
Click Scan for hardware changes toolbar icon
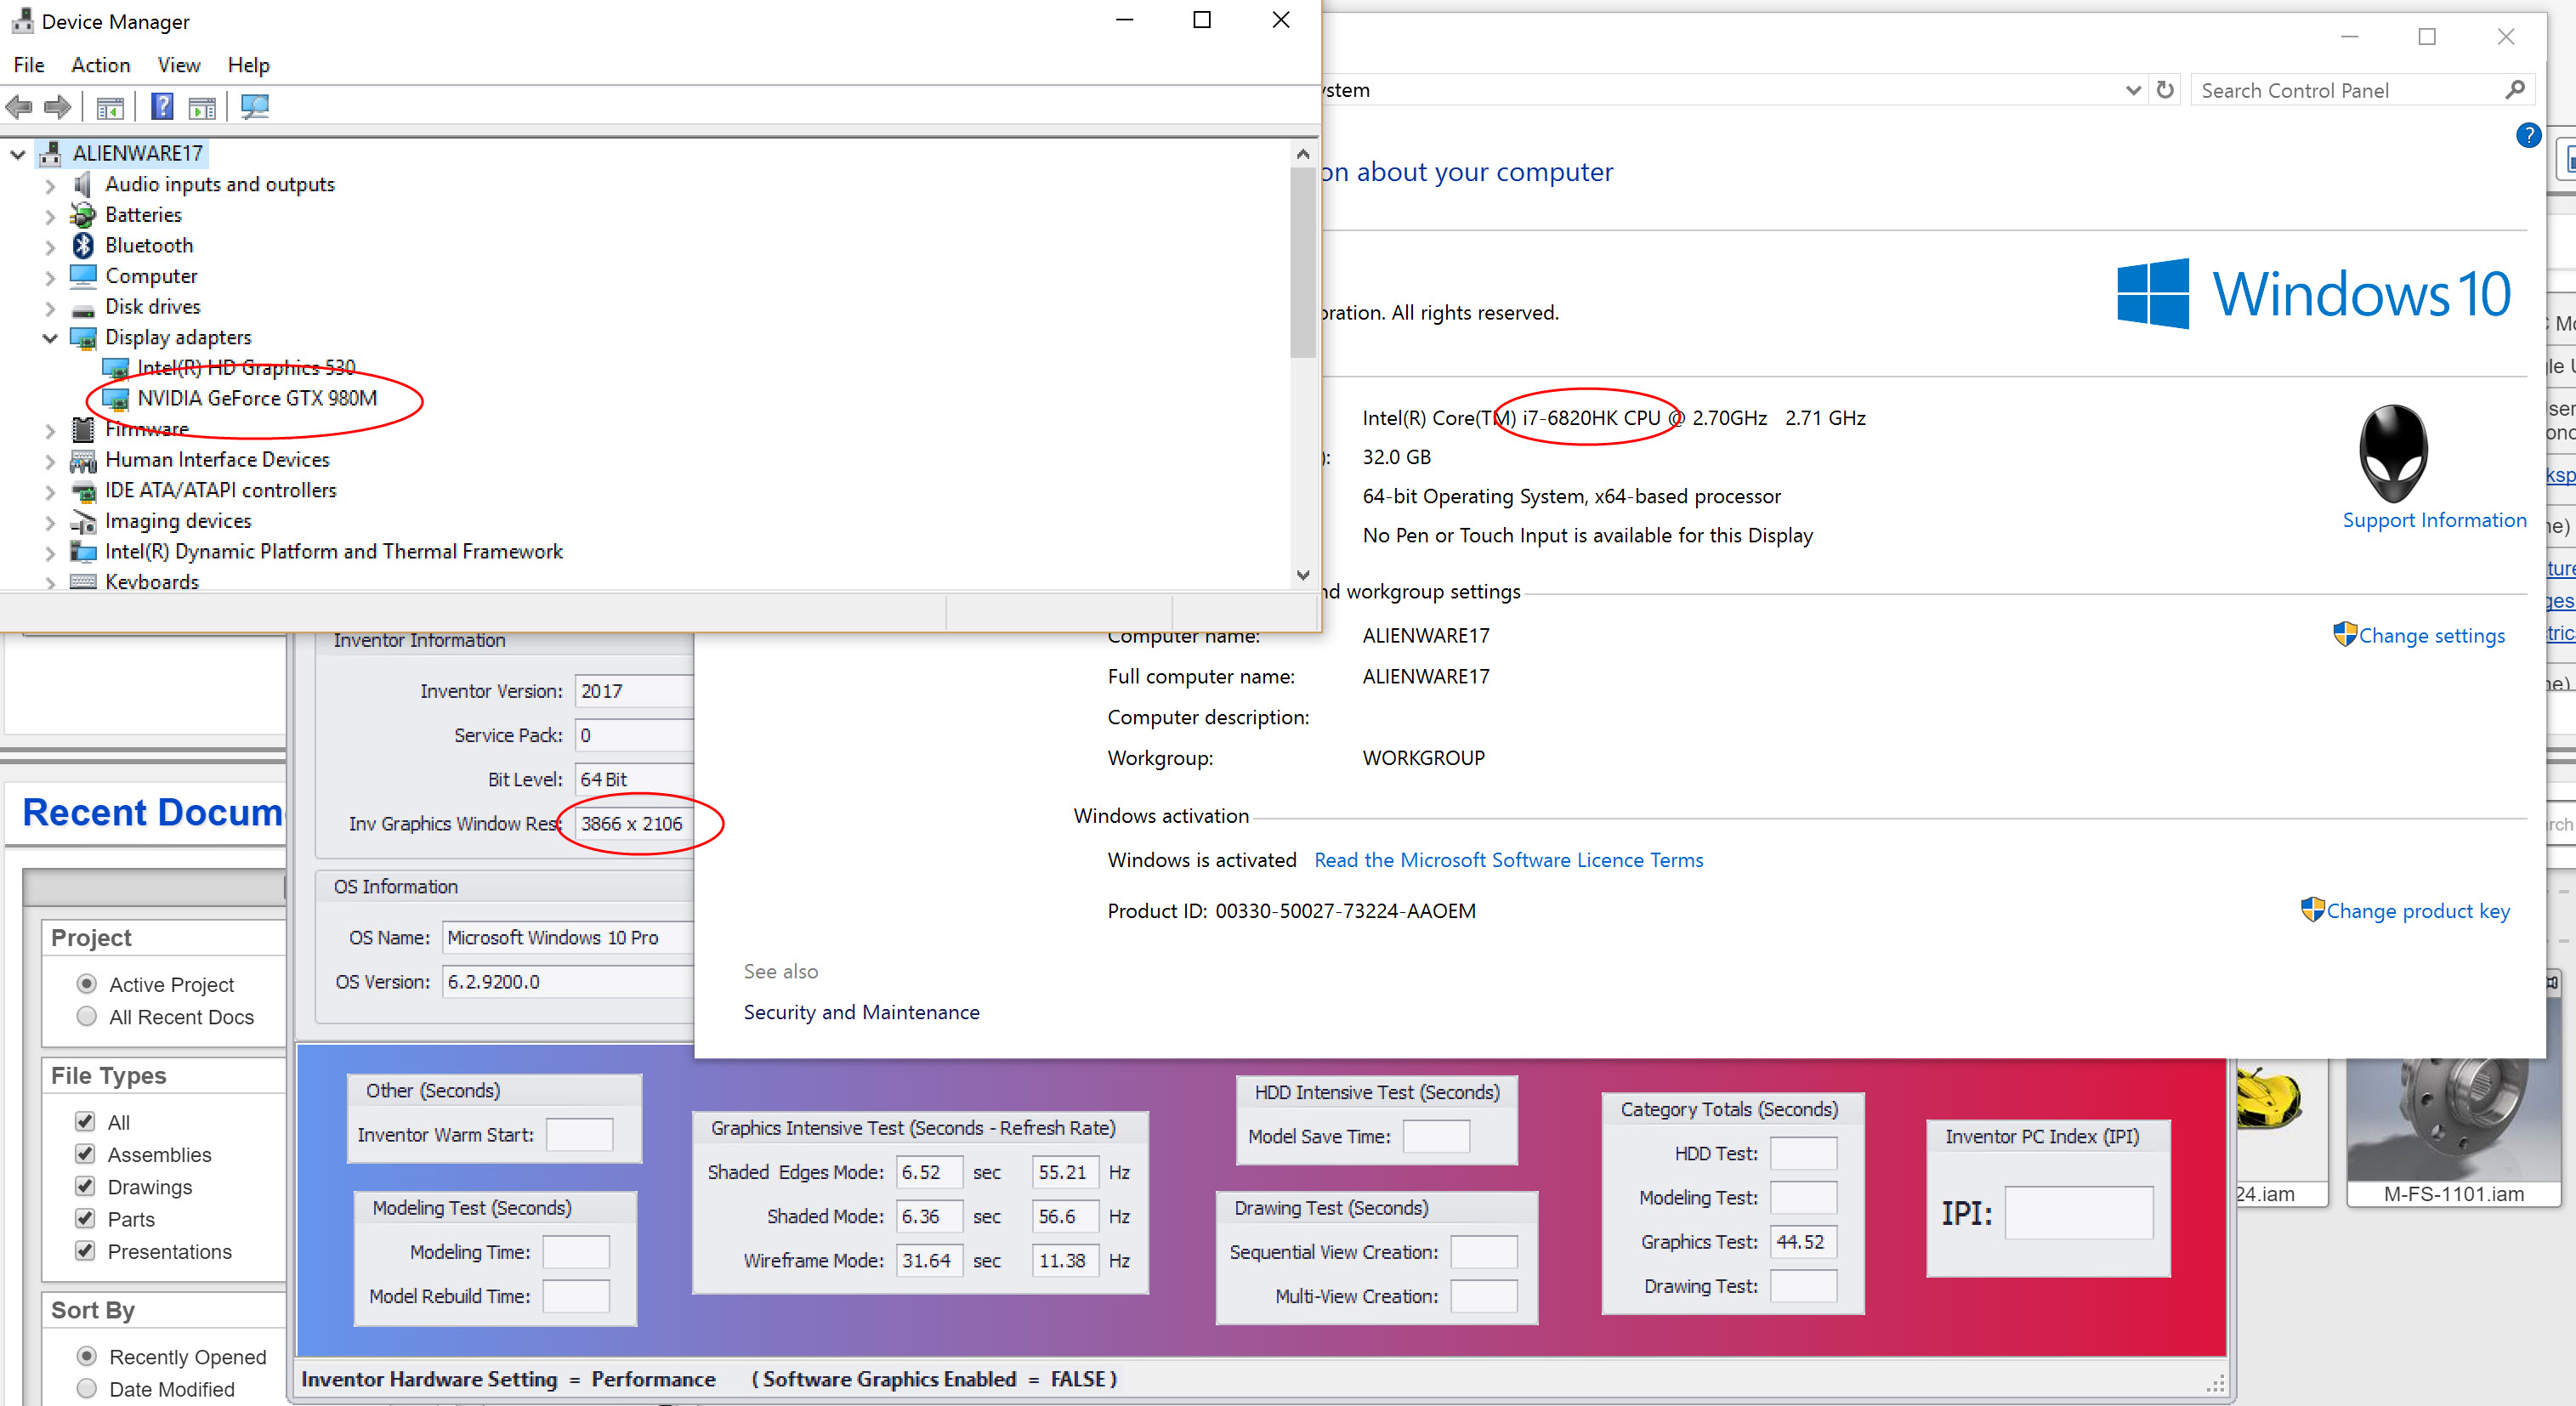click(255, 106)
